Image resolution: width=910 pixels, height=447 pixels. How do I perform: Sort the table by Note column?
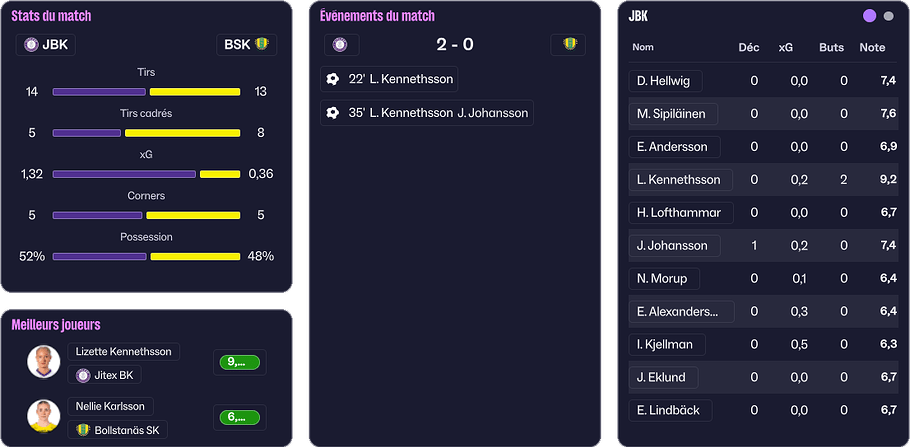872,47
